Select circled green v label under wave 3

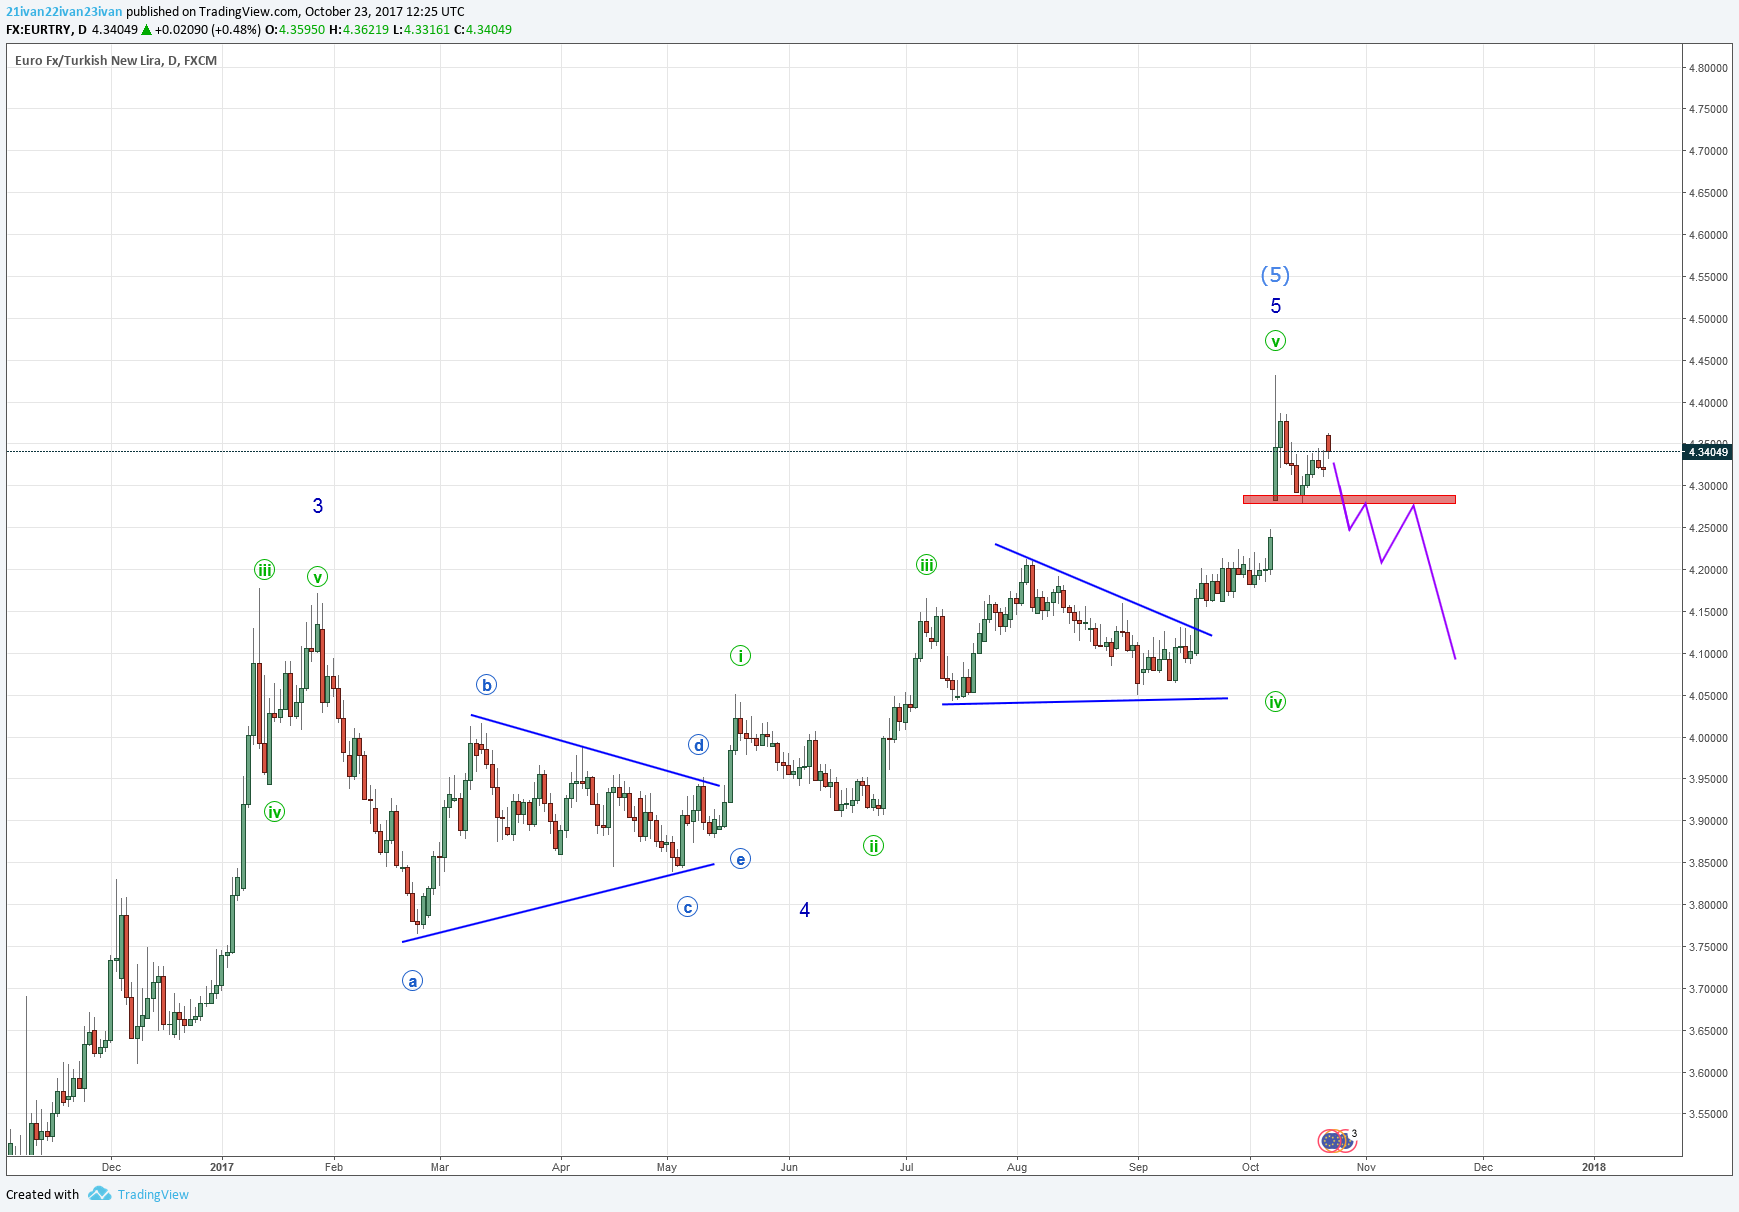pyautogui.click(x=317, y=577)
